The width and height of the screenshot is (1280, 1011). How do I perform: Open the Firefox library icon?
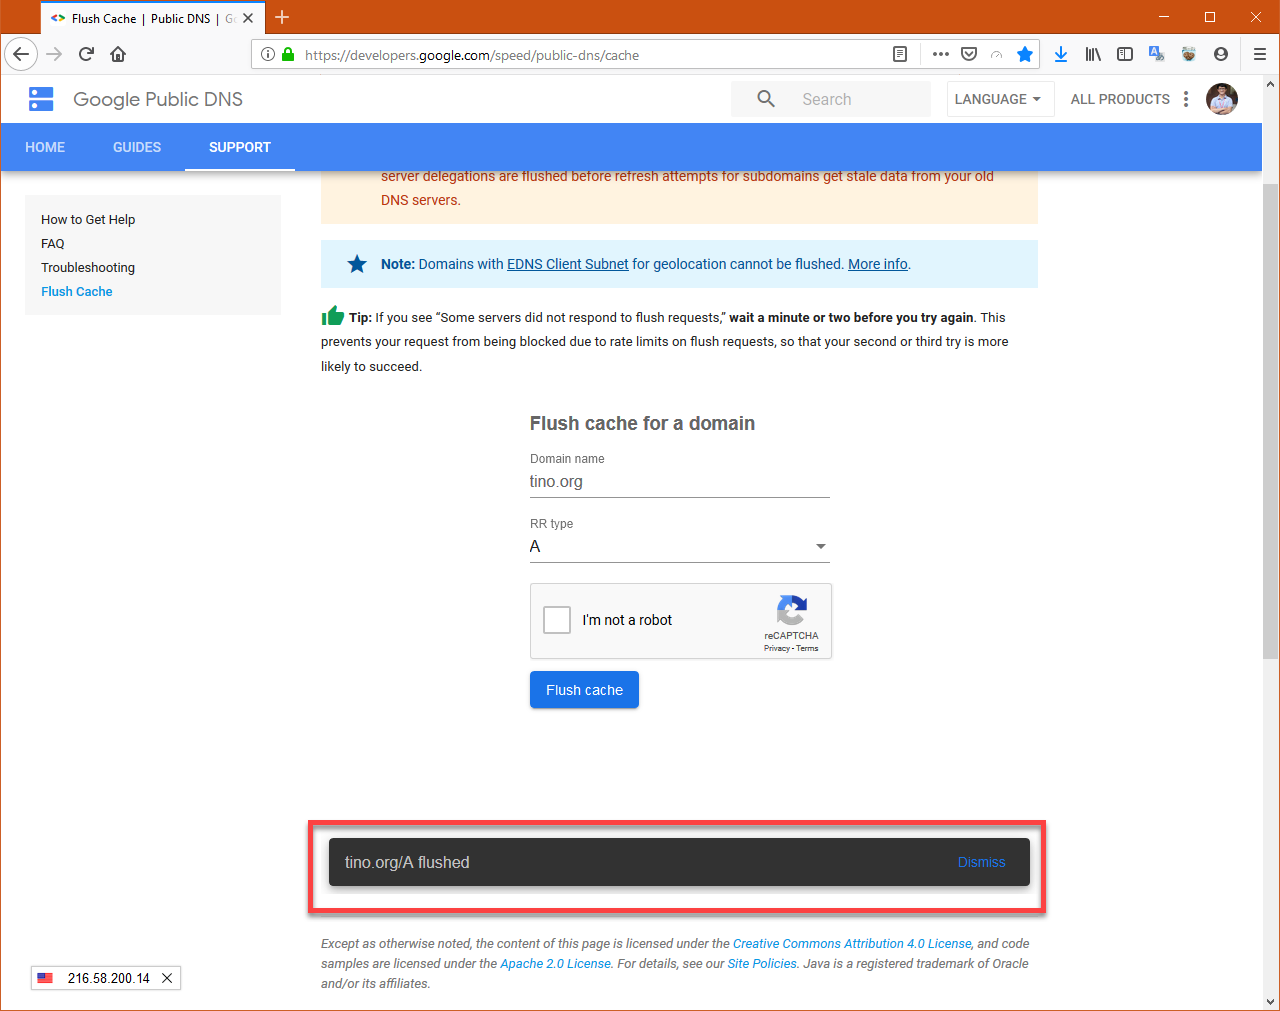1093,55
